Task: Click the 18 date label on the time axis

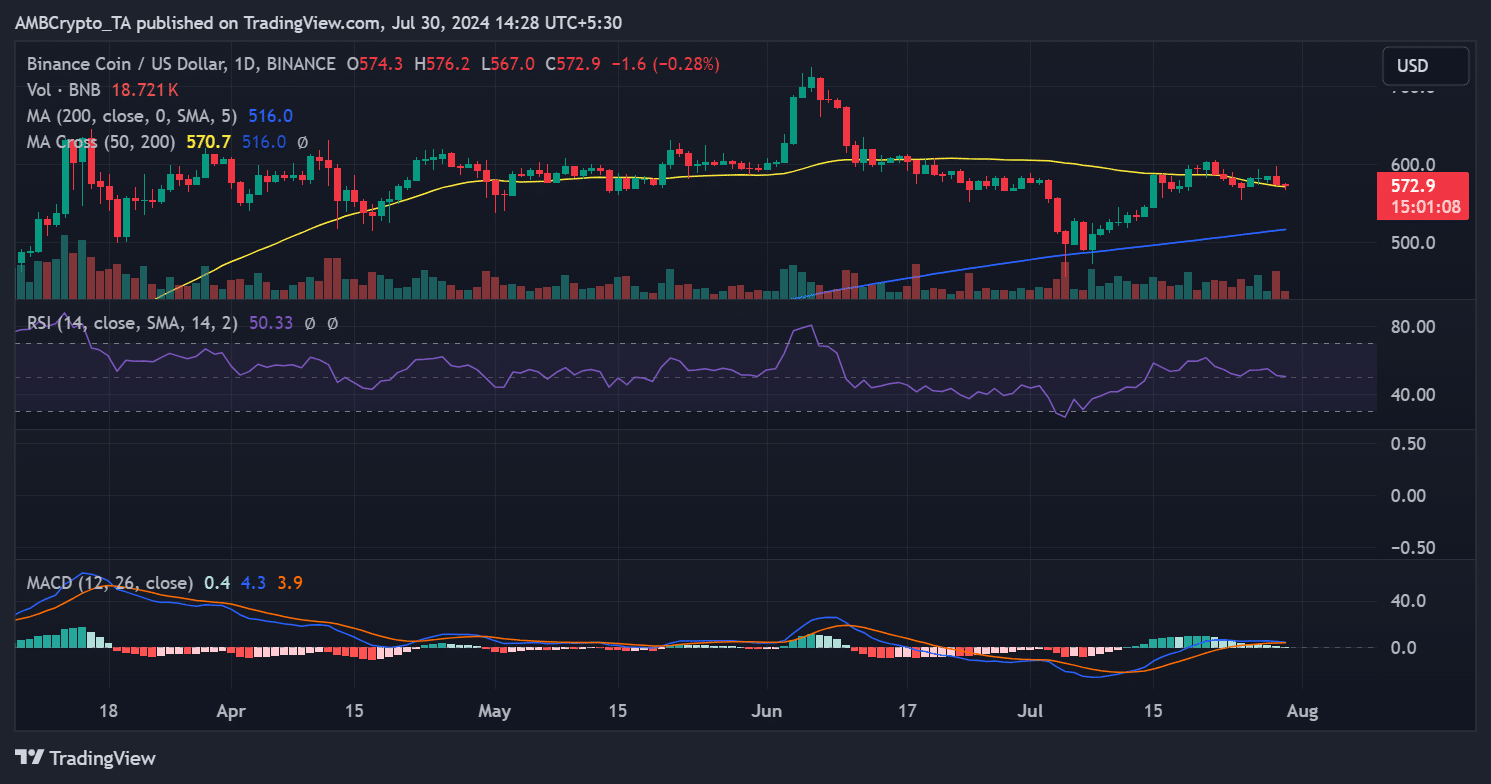Action: 108,711
